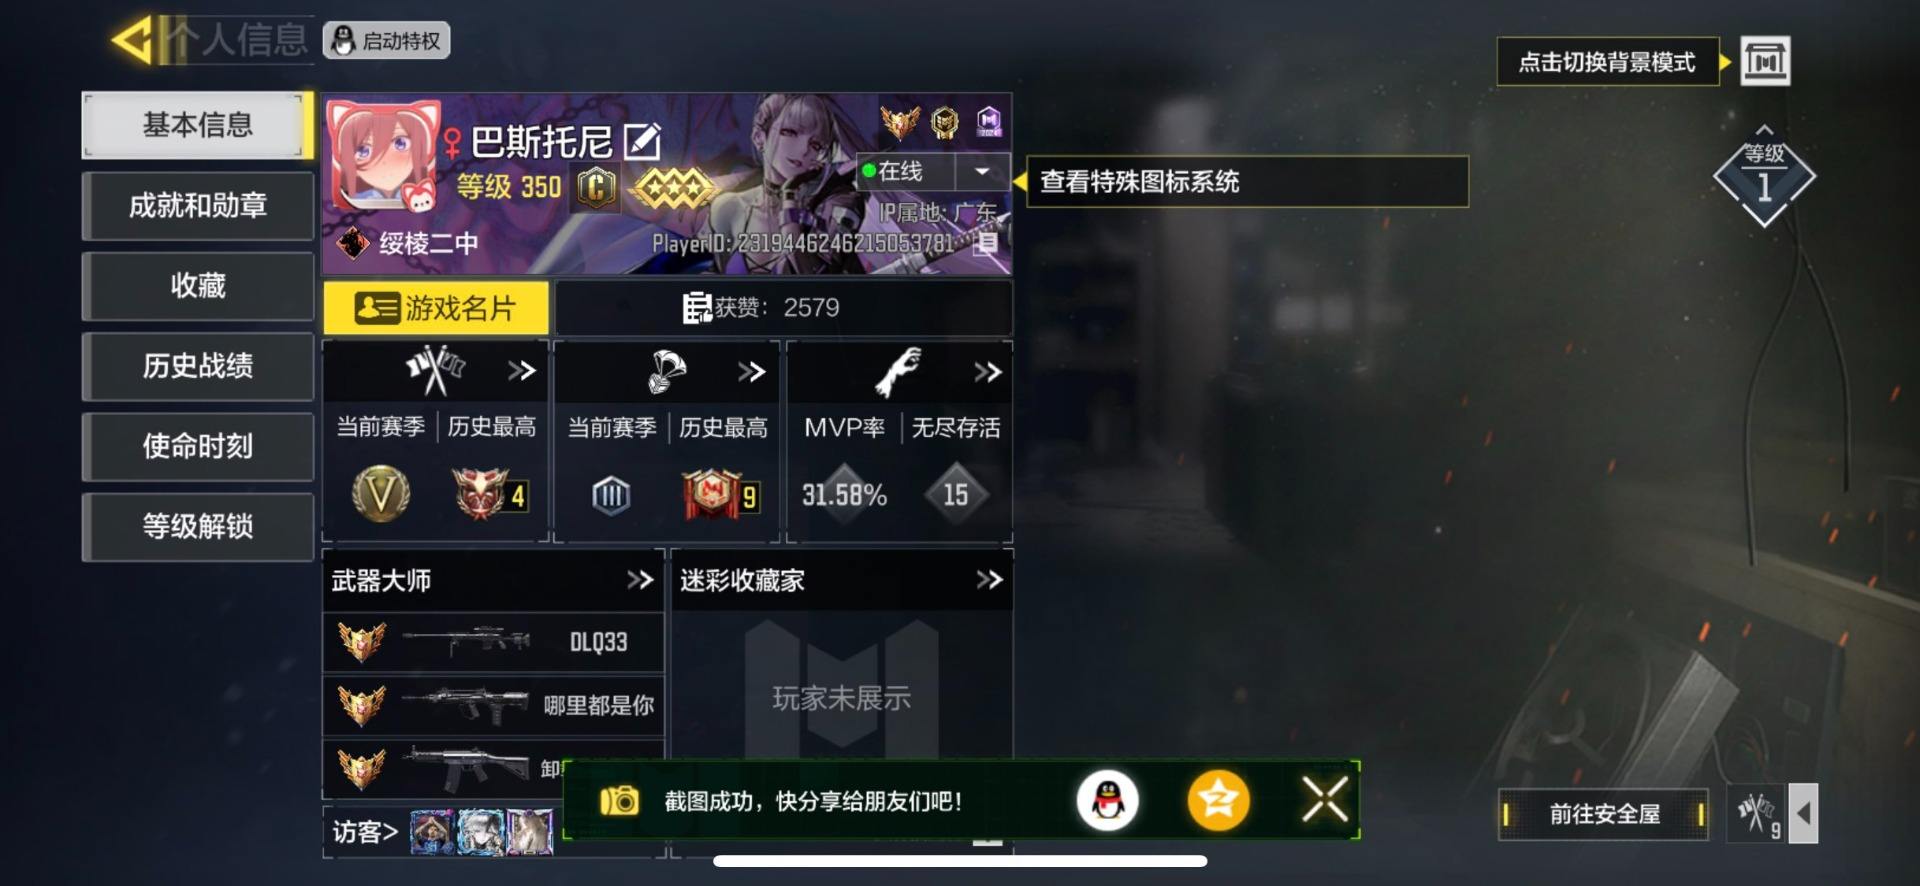Click the 前往安全屋 button

[x=1604, y=814]
